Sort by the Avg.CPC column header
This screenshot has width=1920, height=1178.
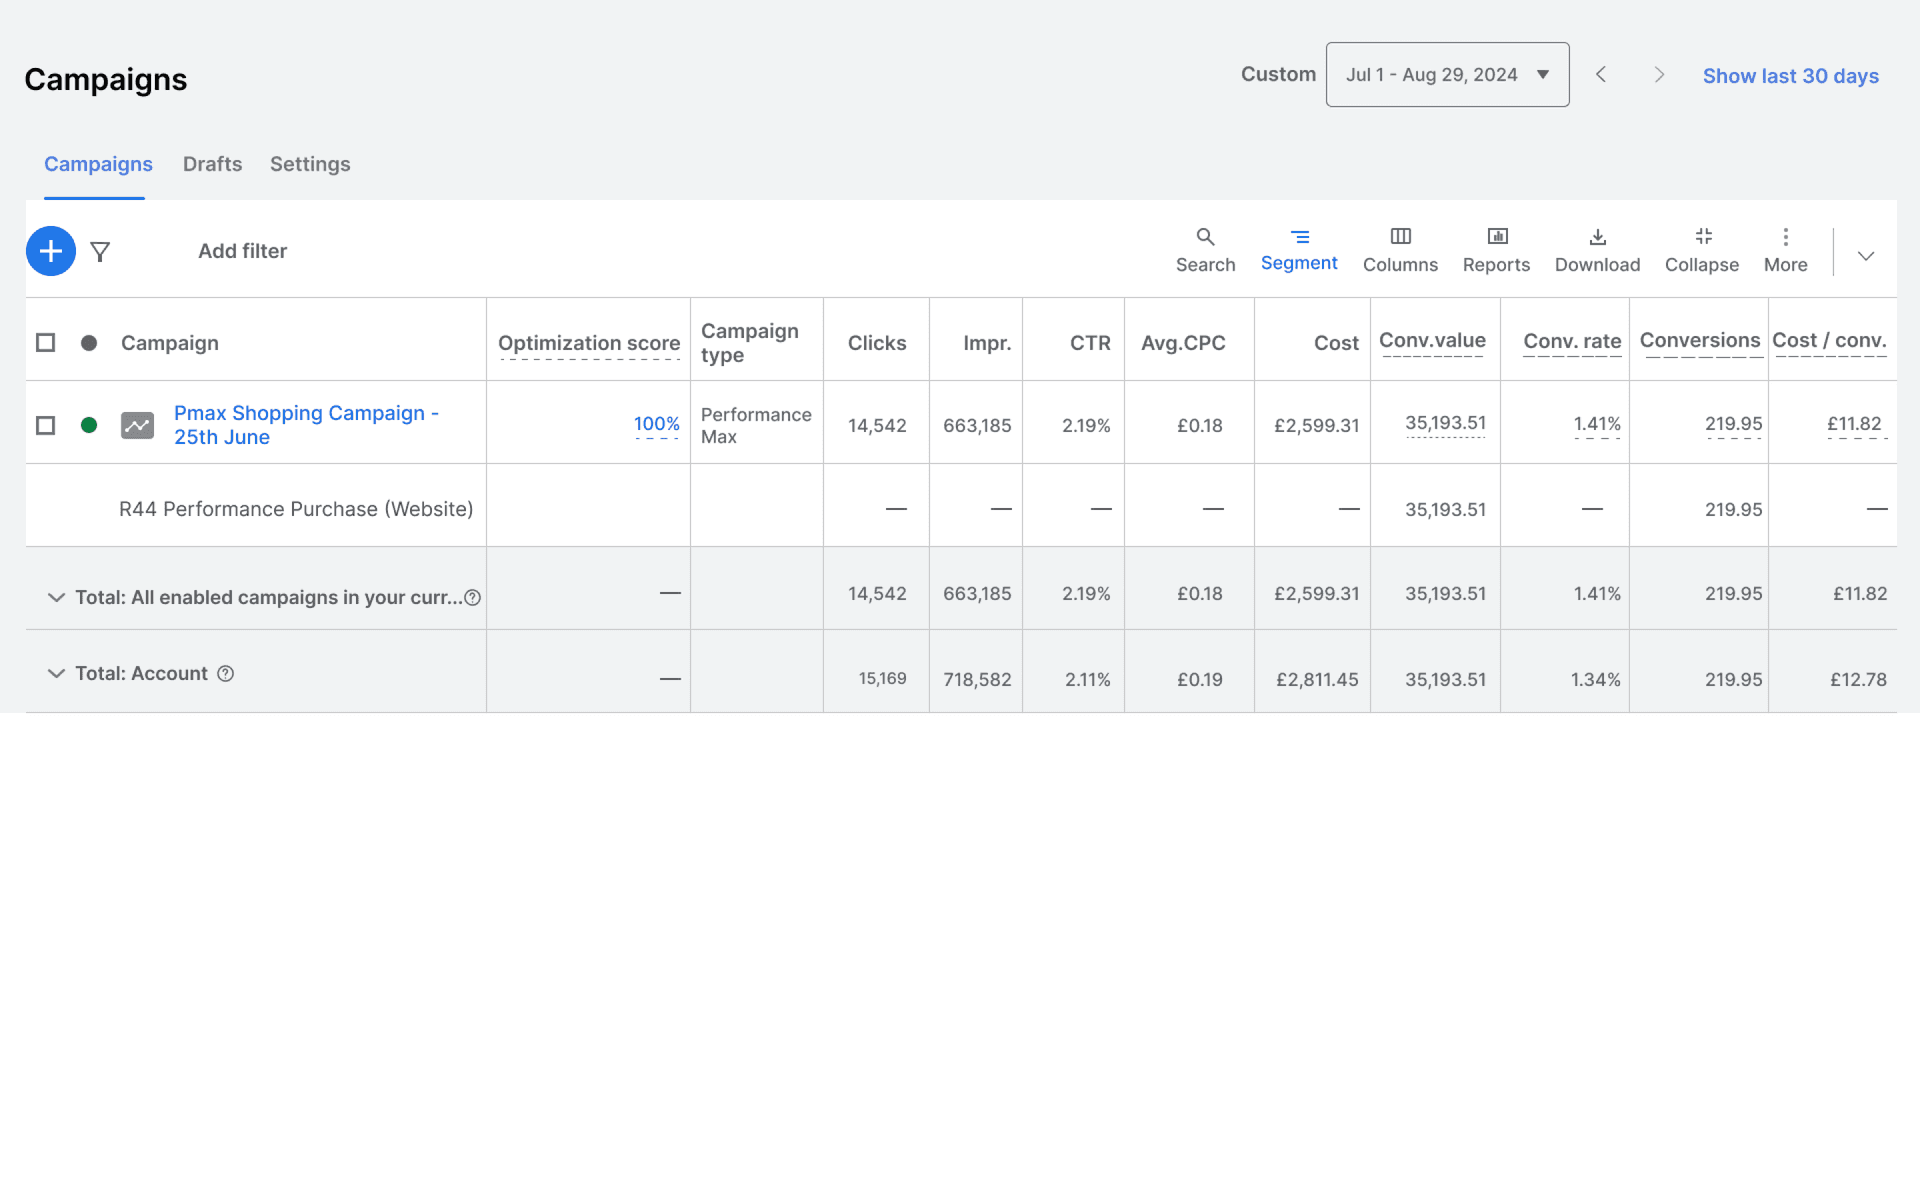(1183, 343)
